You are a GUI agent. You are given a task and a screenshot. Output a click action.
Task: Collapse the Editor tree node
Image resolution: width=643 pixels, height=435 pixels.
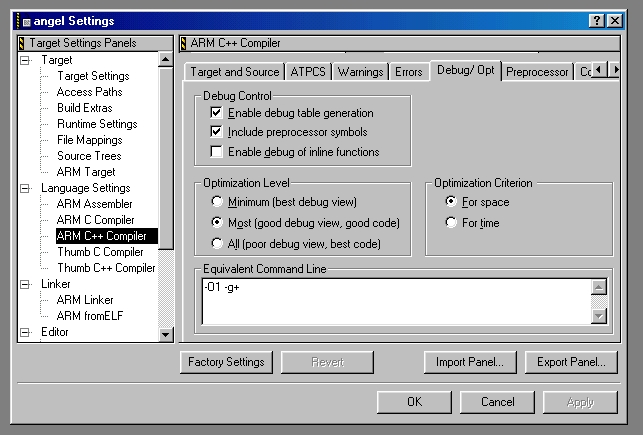click(25, 332)
